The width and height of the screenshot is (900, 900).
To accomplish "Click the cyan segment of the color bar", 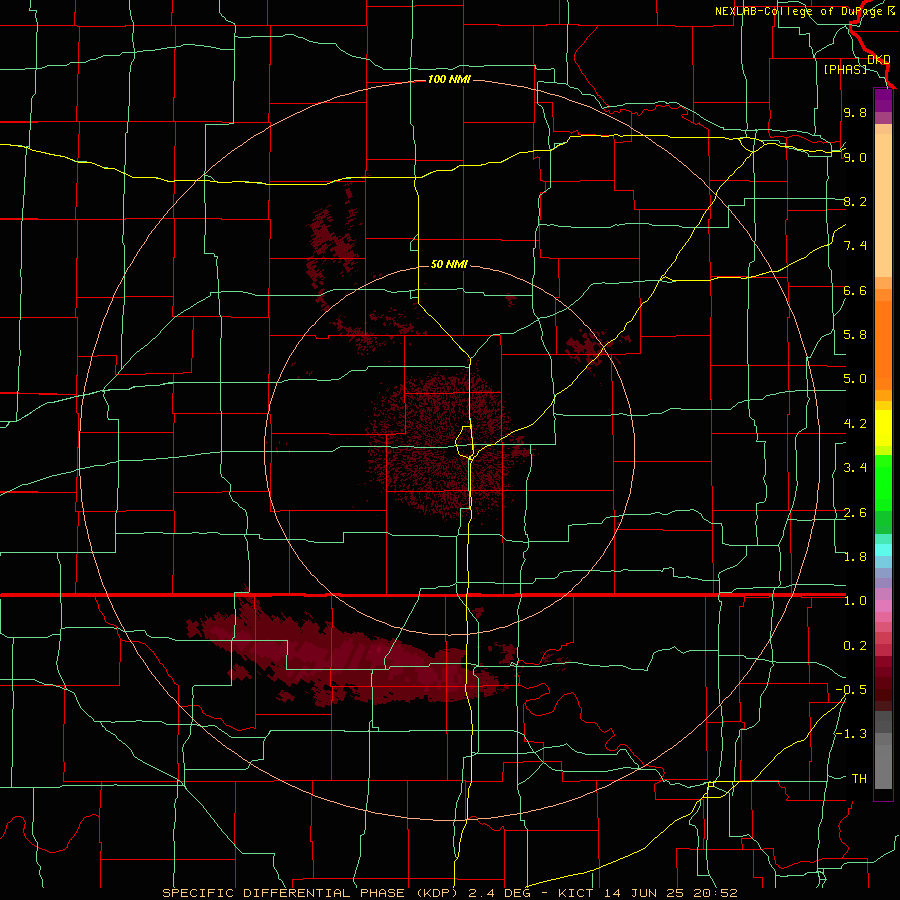I will [883, 550].
